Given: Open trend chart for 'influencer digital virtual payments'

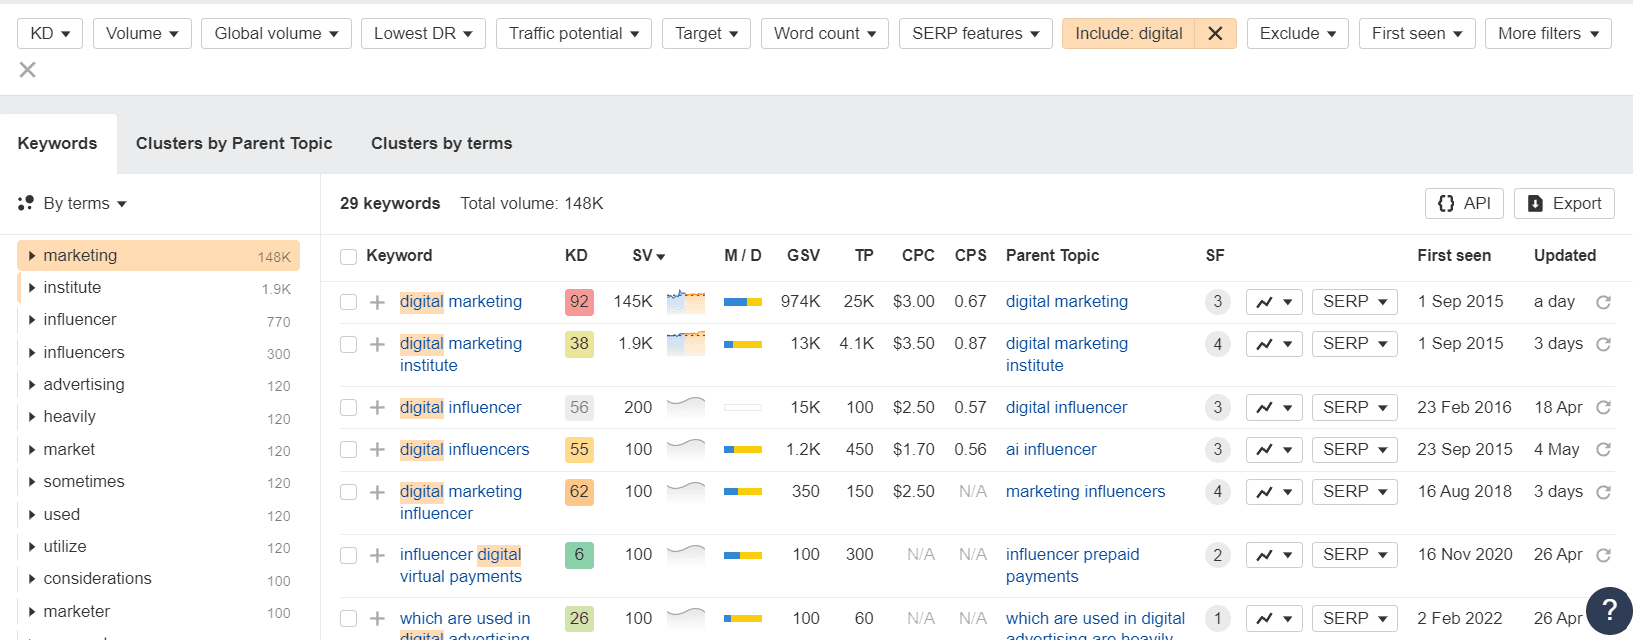Looking at the screenshot, I should pyautogui.click(x=1274, y=555).
